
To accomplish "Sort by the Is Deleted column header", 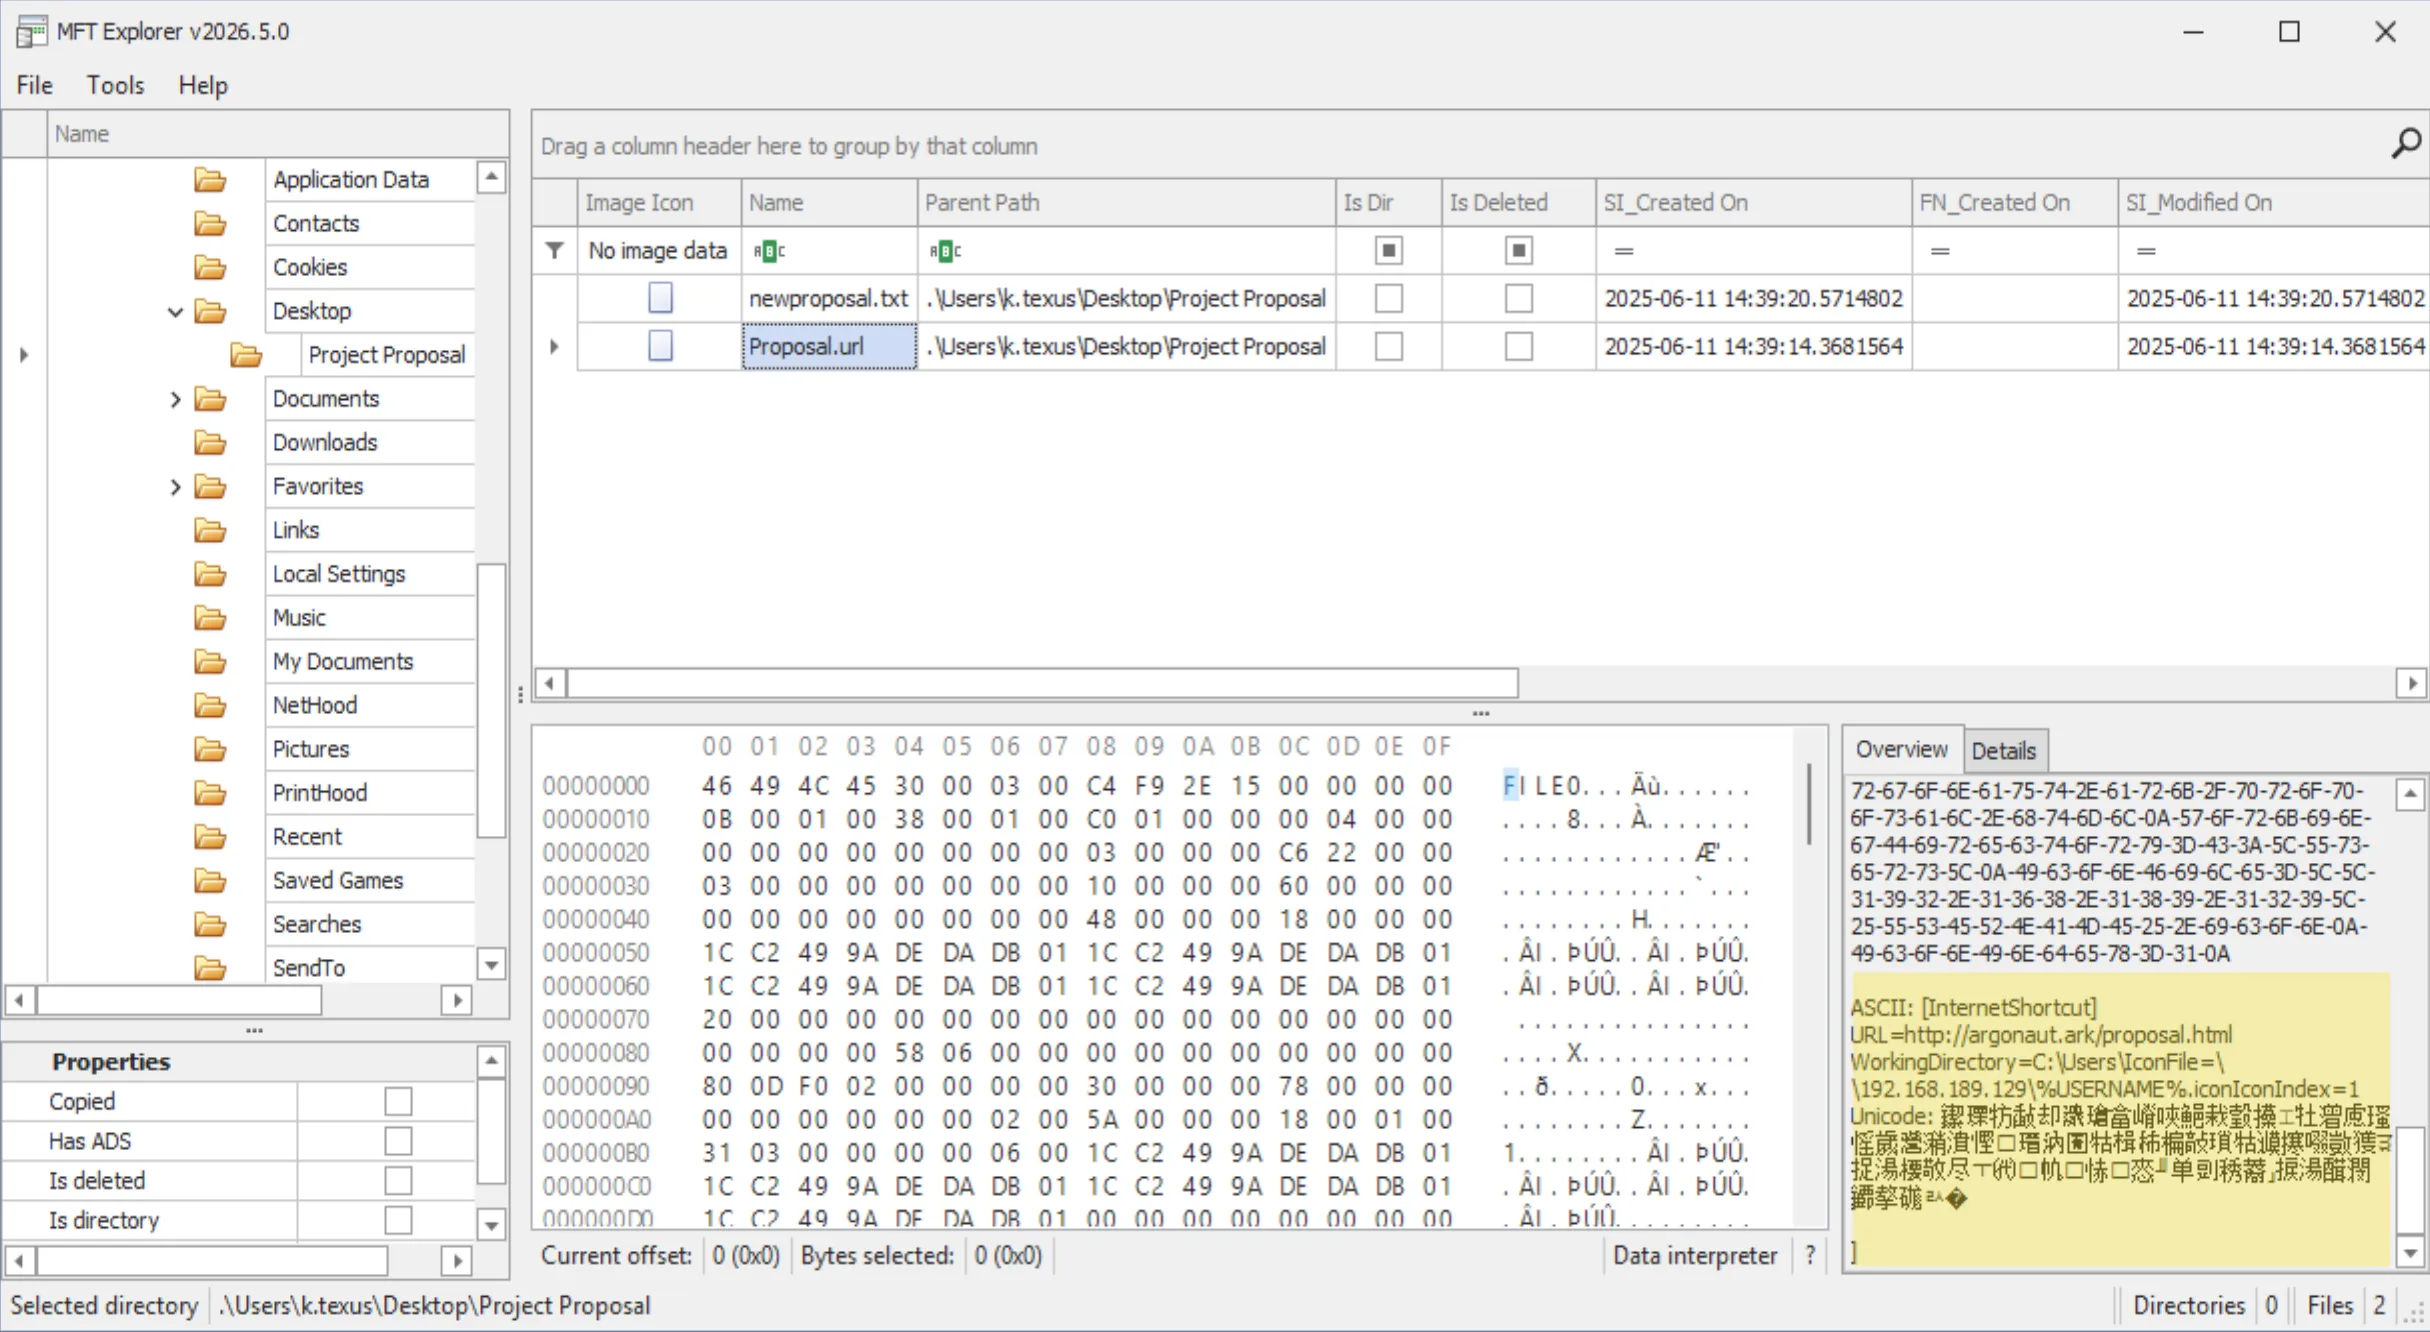I will pos(1518,203).
